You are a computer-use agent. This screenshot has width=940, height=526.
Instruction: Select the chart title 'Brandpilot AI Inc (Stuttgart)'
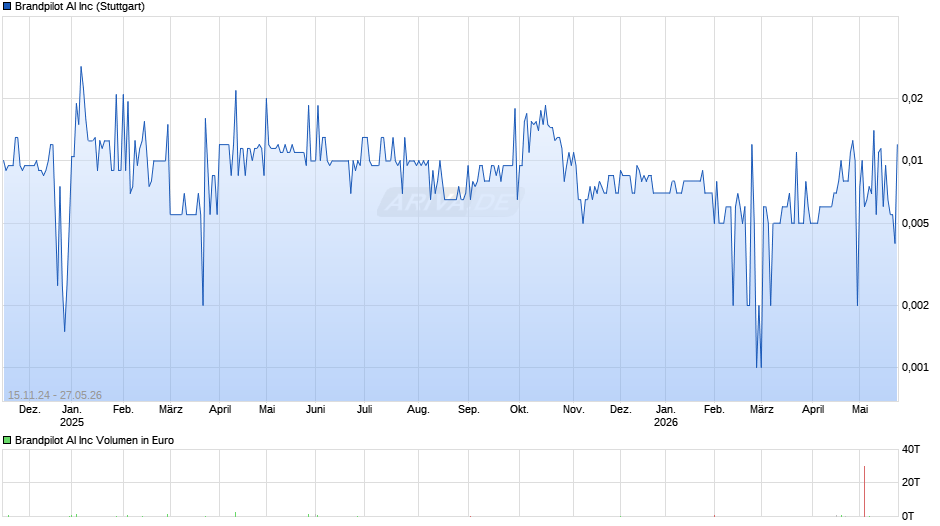click(80, 7)
